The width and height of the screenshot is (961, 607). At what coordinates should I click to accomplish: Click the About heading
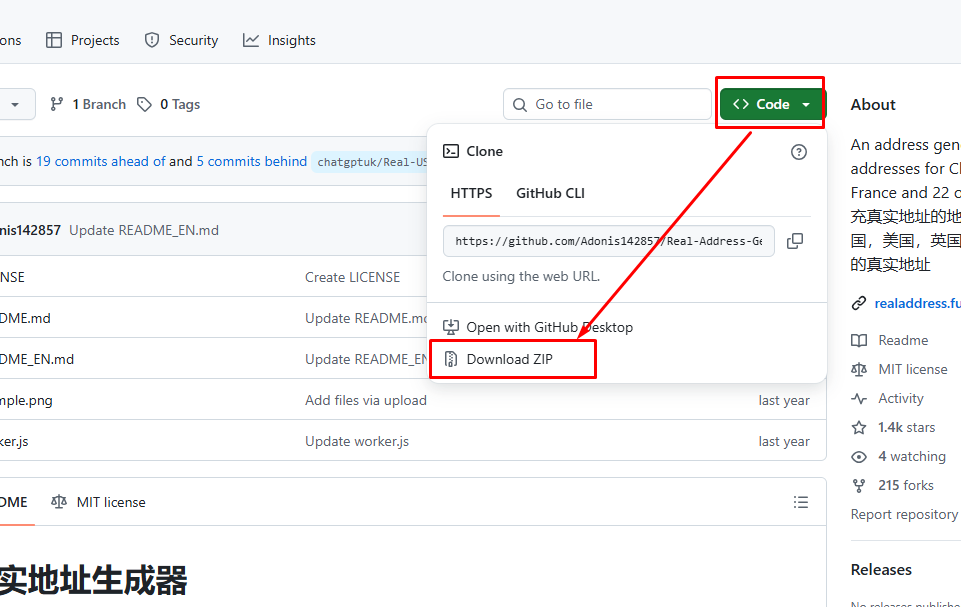tap(873, 105)
